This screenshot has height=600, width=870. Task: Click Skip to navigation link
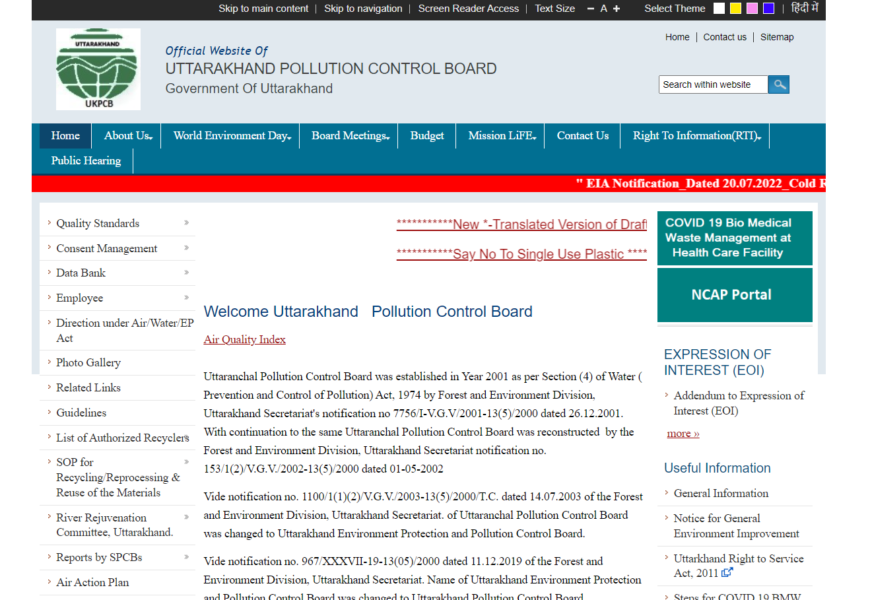363,8
